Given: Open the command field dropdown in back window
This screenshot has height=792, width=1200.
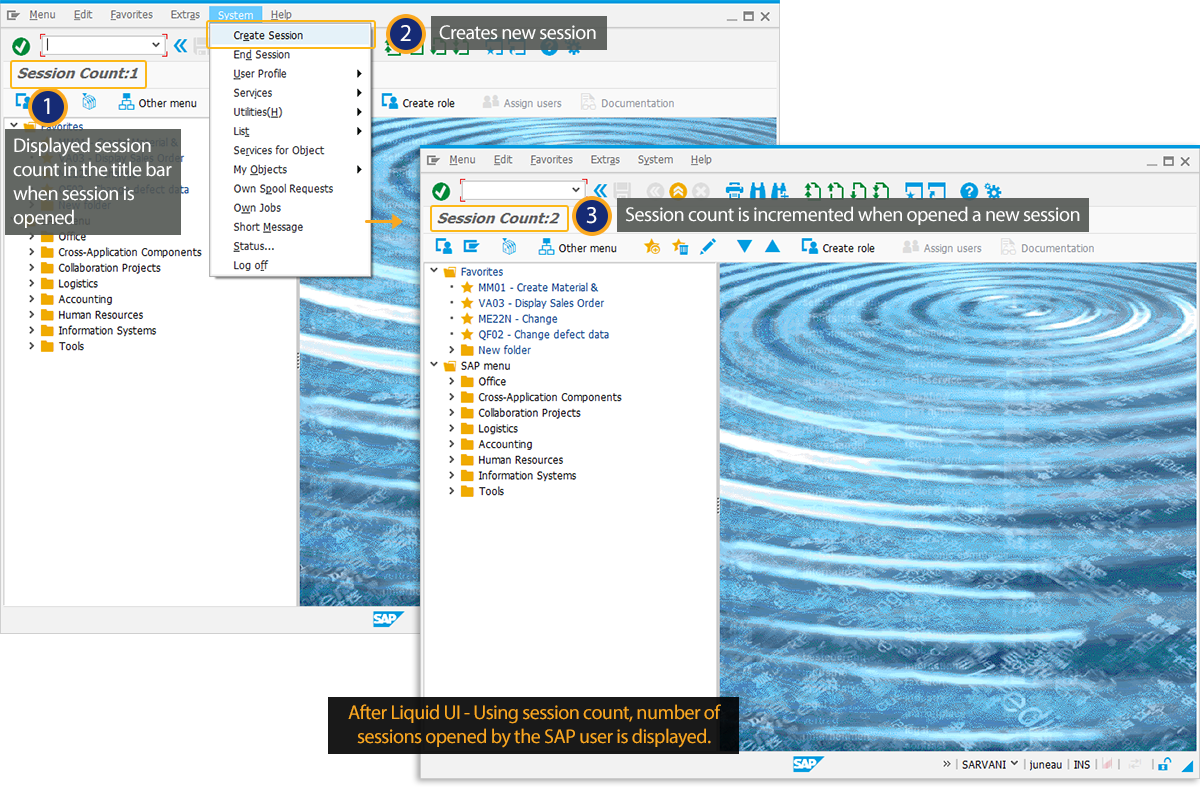Looking at the screenshot, I should 156,45.
